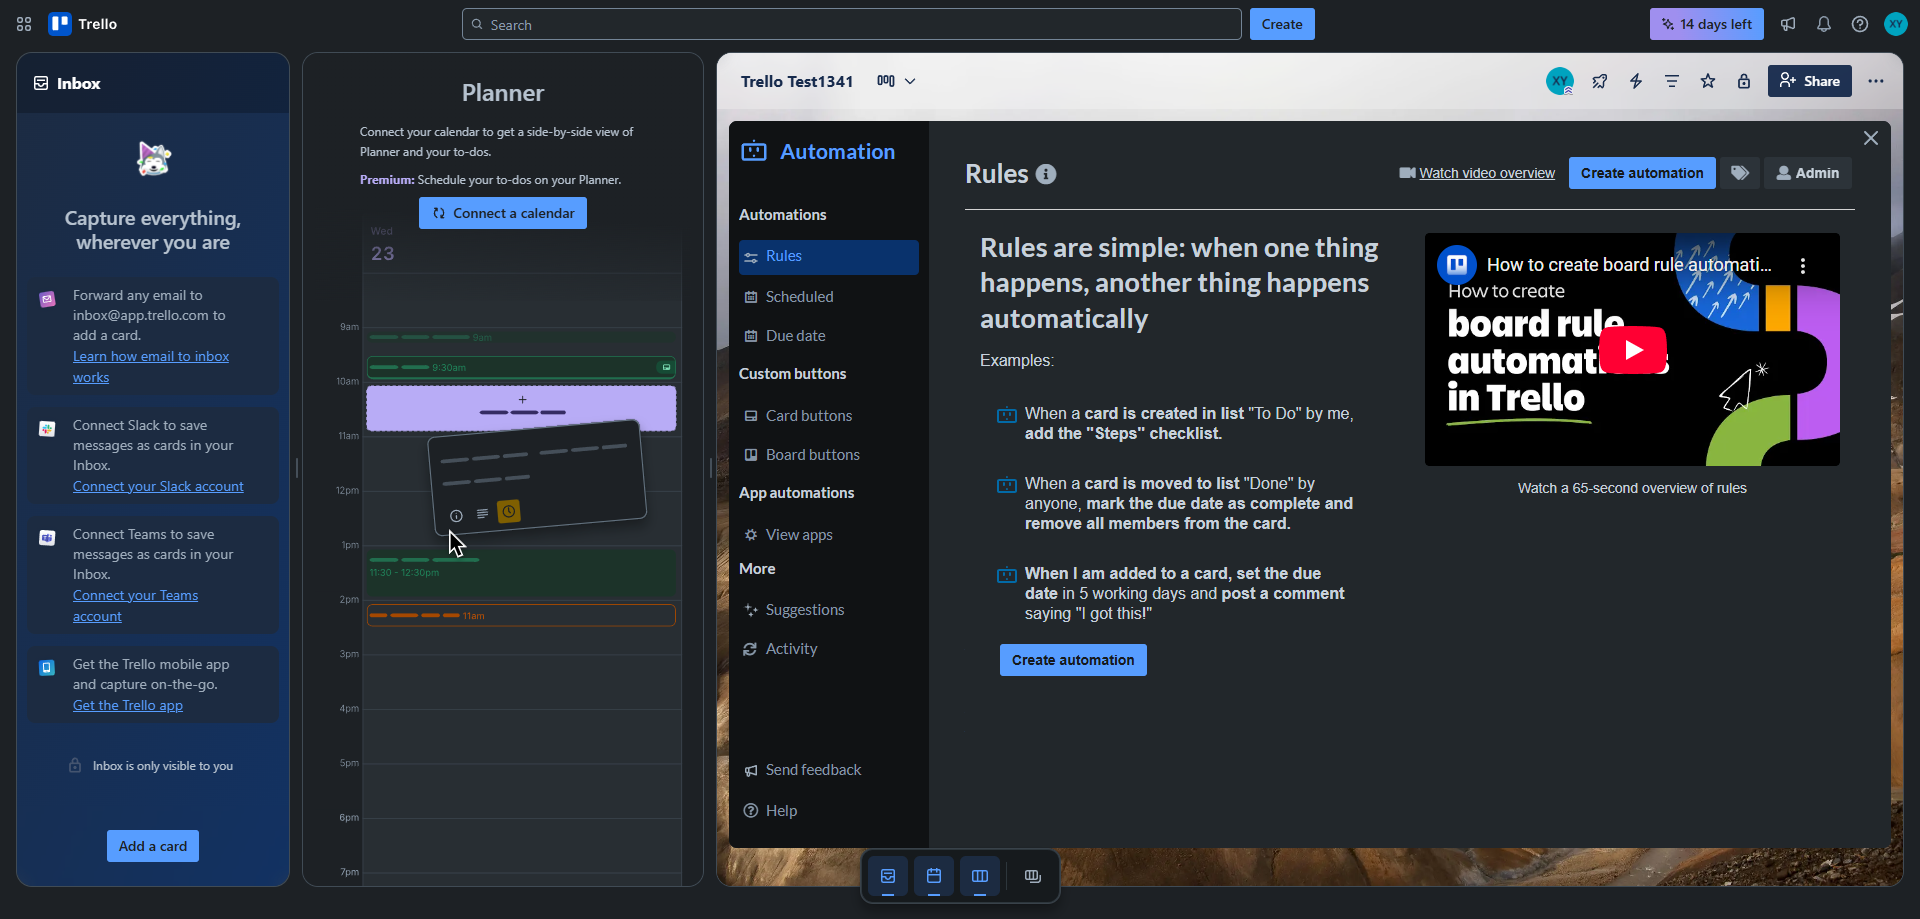Expand the board views dropdown chevron

910,81
